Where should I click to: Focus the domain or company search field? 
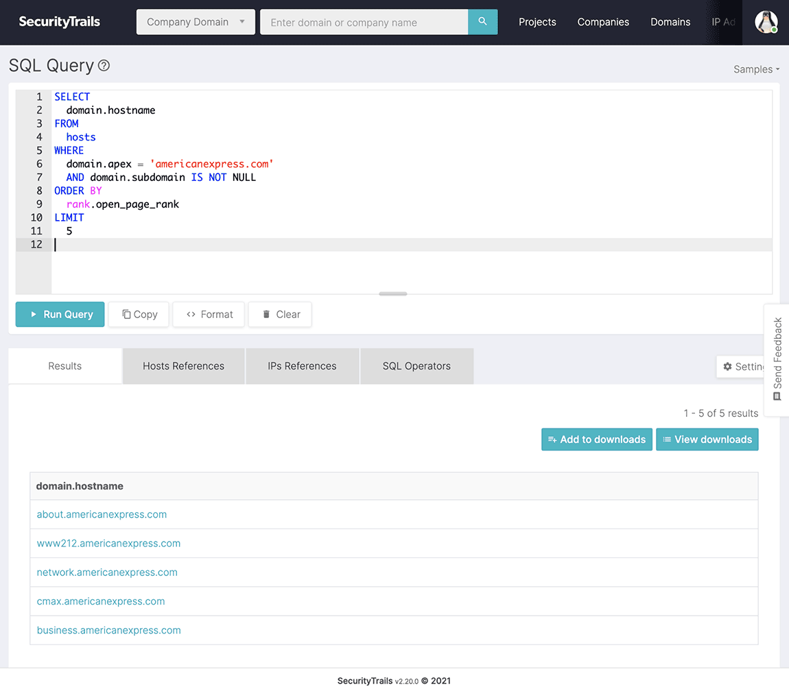coord(364,22)
